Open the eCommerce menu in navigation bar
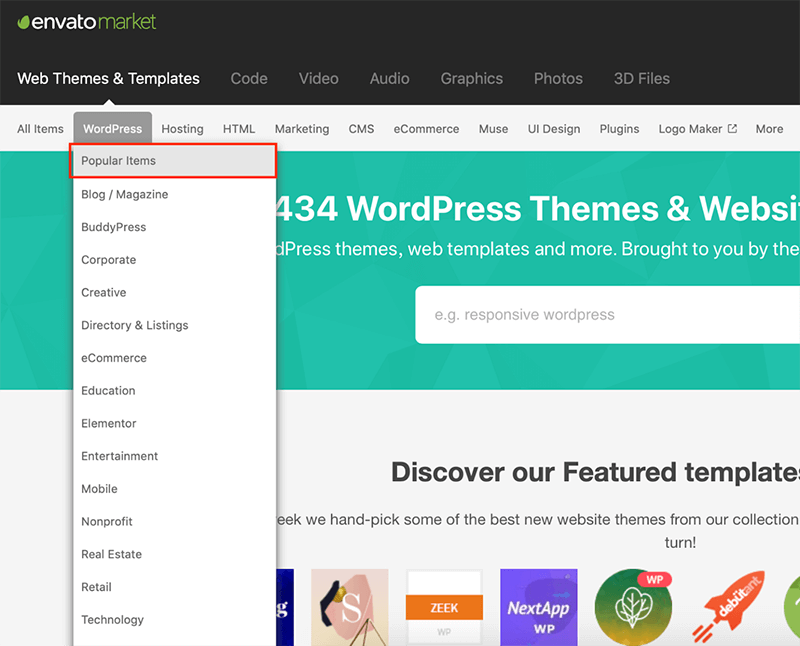This screenshot has height=646, width=800. (x=426, y=129)
